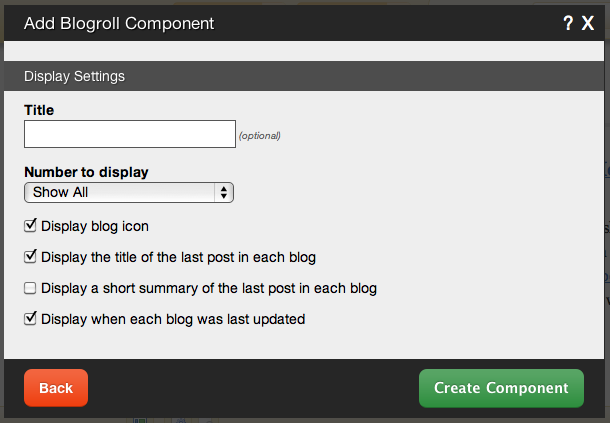Open the Show All dropdown

tap(128, 192)
